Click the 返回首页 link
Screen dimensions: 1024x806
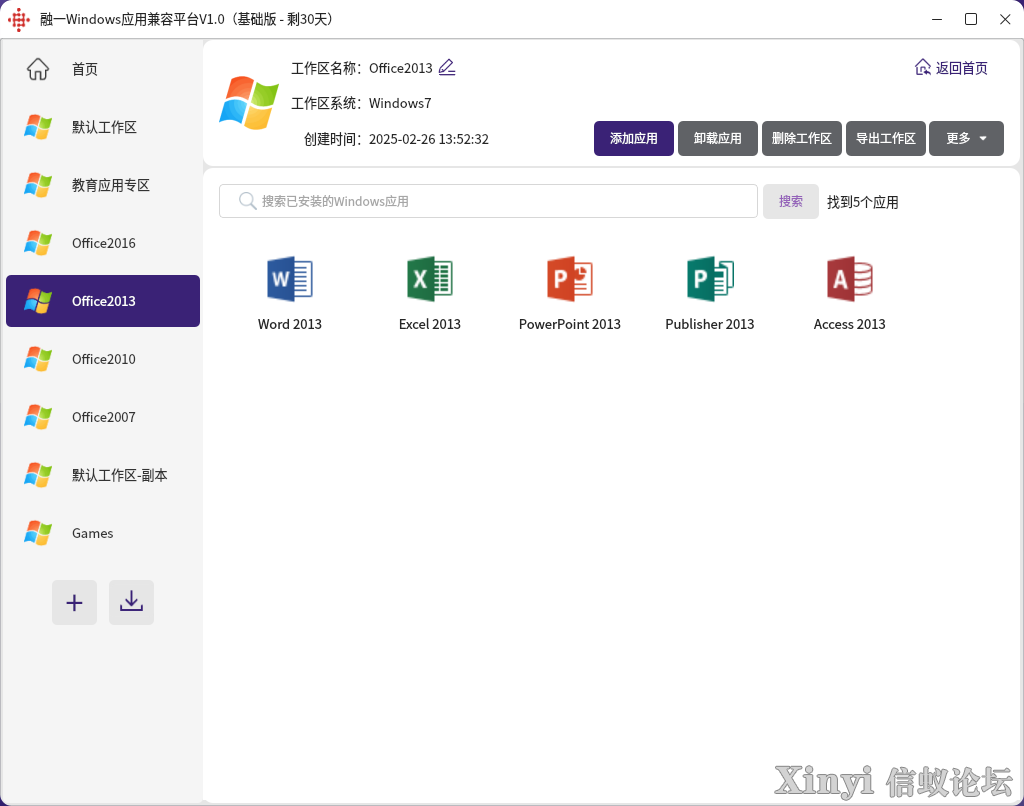pyautogui.click(x=952, y=68)
